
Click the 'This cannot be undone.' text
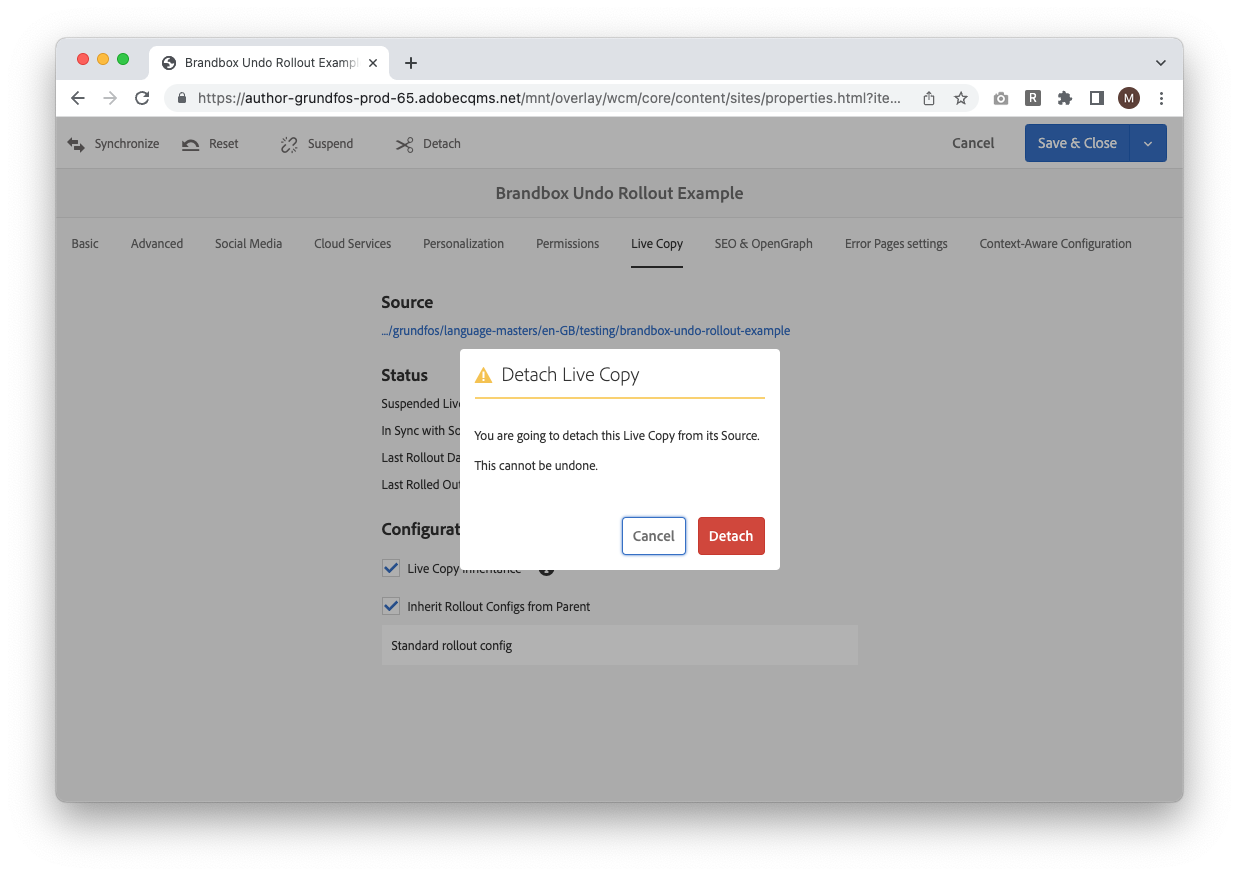coord(536,466)
